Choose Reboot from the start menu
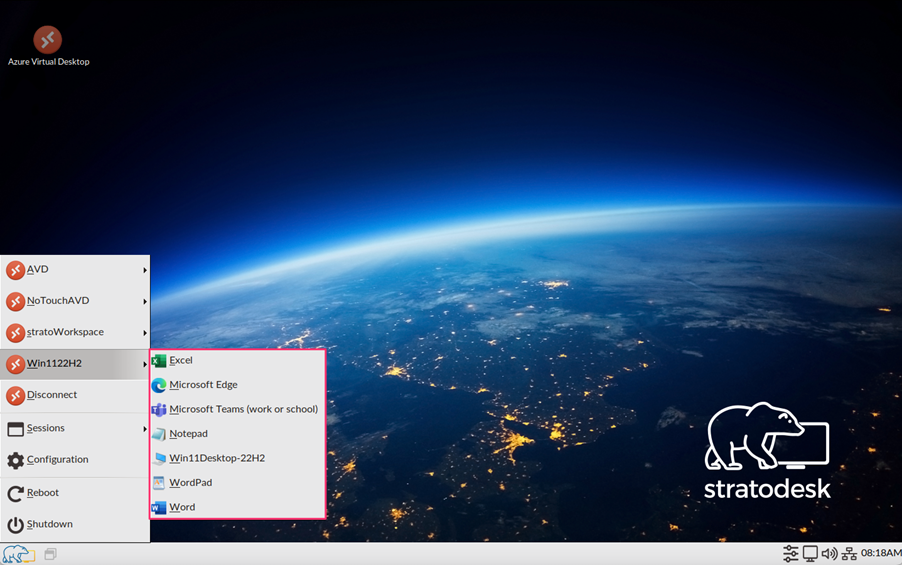The width and height of the screenshot is (902, 565). coord(75,493)
